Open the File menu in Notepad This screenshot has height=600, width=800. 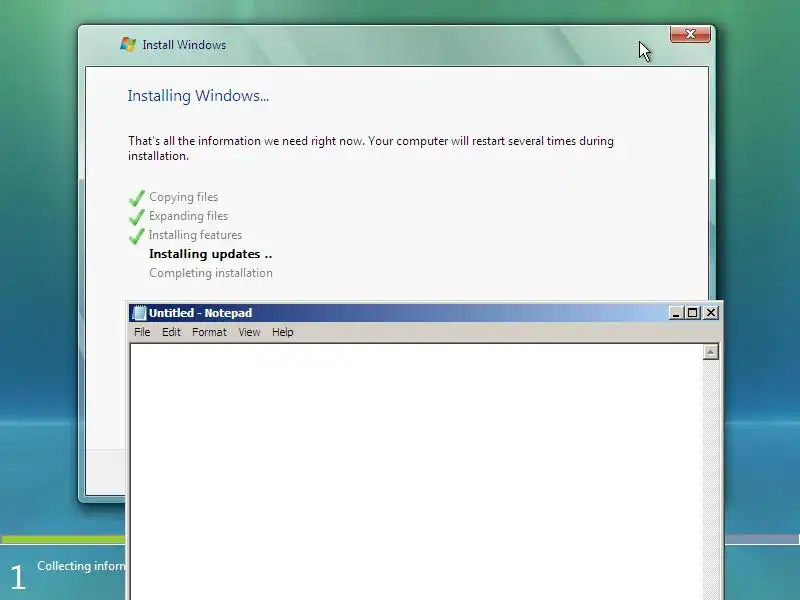click(x=142, y=332)
